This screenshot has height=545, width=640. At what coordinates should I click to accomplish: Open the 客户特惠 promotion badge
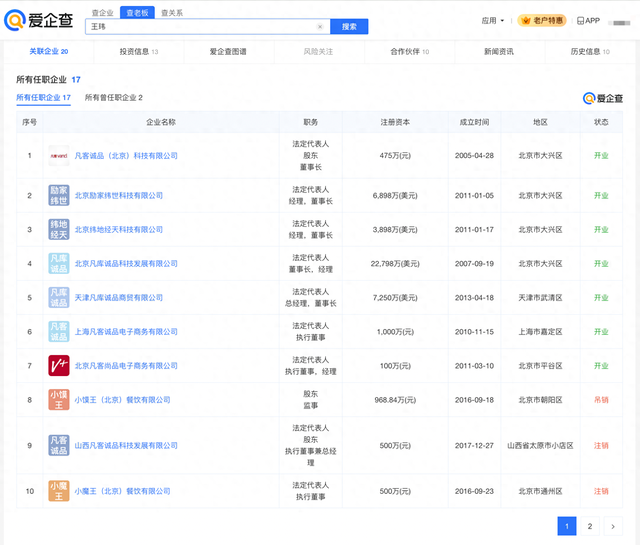542,20
